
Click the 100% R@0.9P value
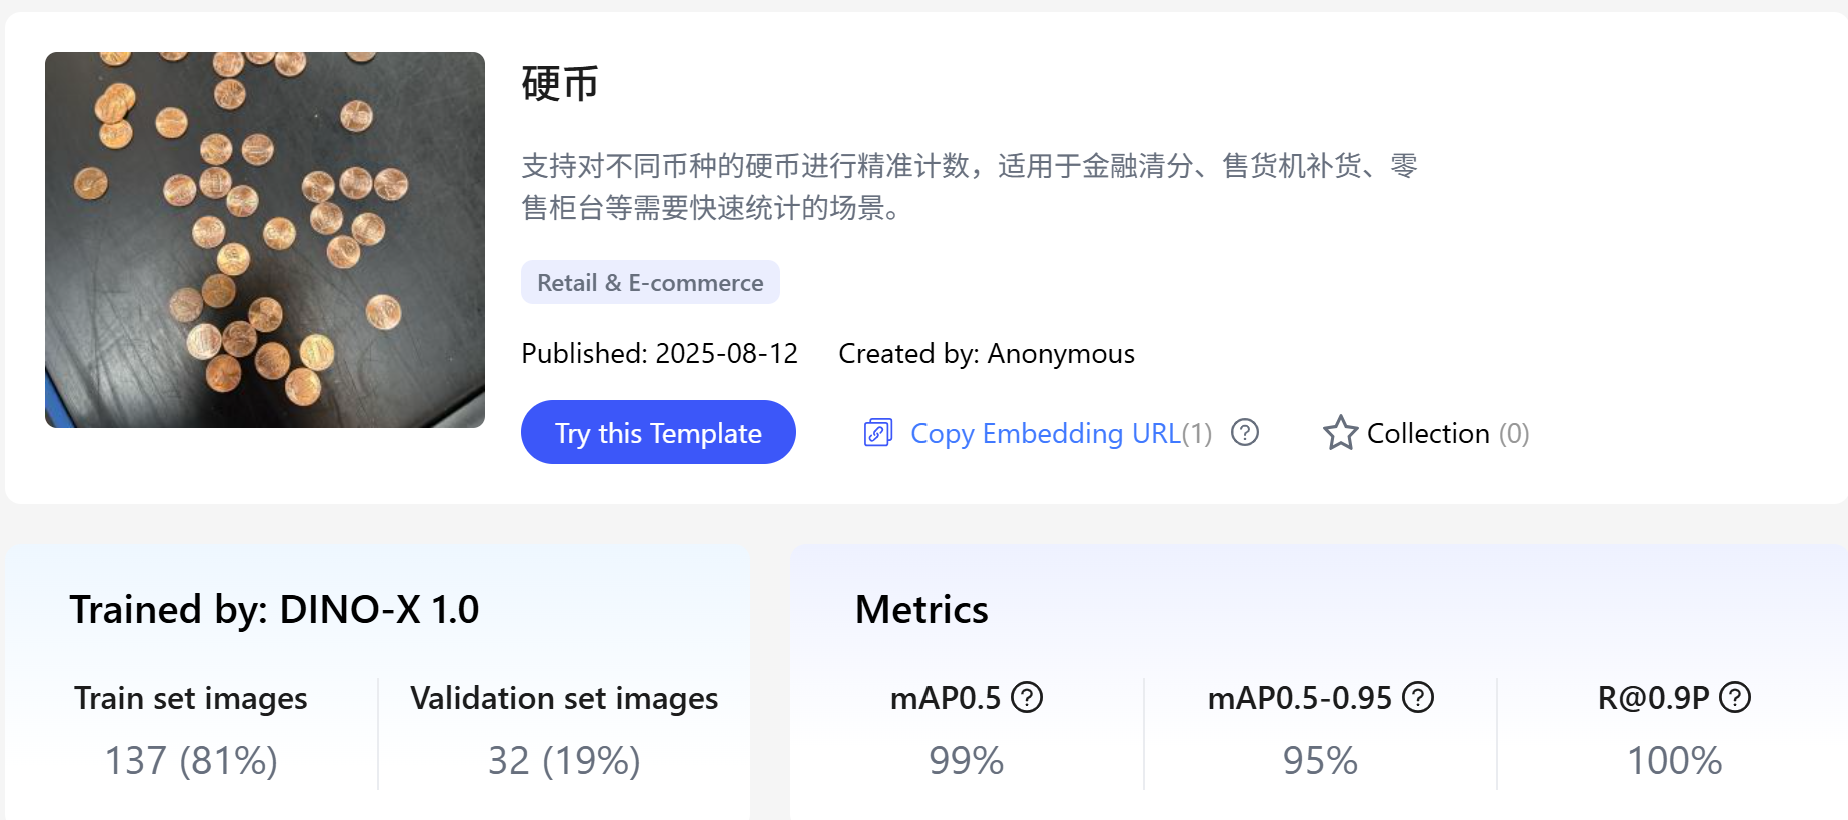[1674, 760]
